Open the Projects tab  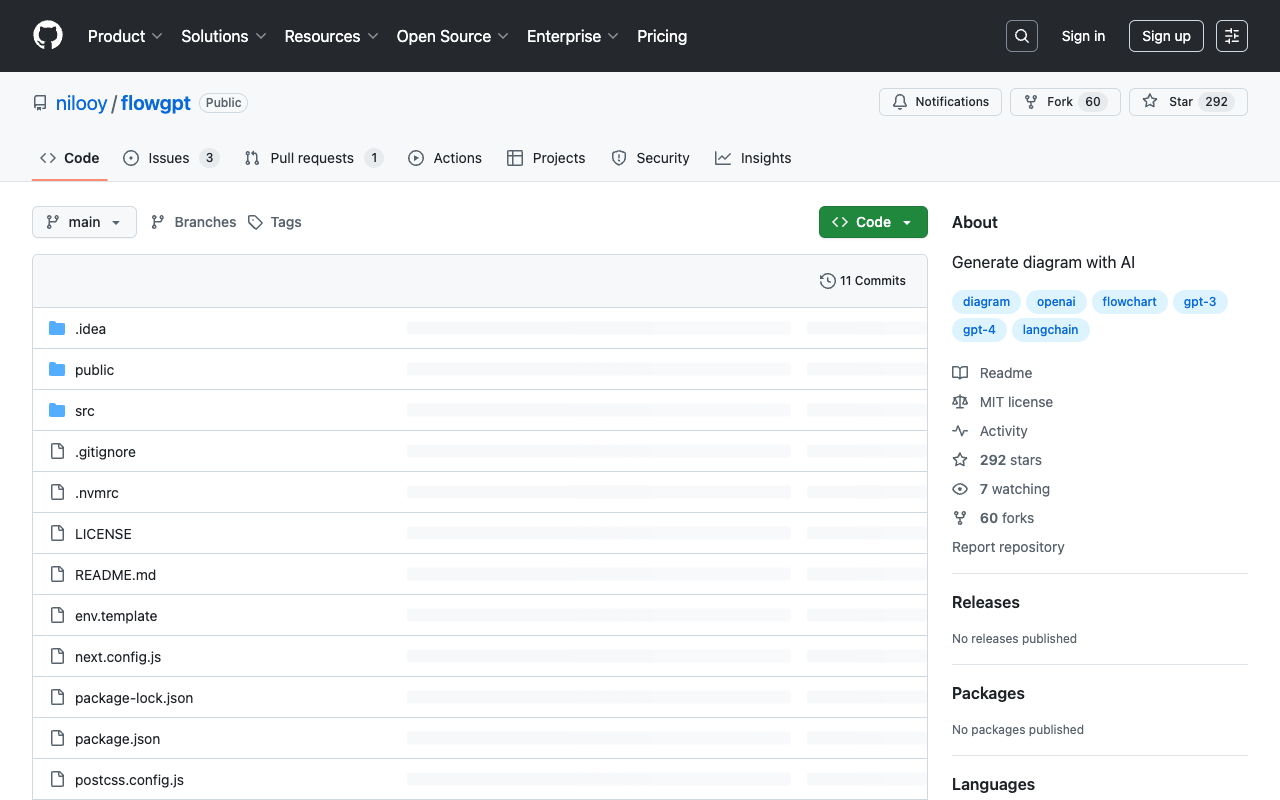pyautogui.click(x=546, y=158)
